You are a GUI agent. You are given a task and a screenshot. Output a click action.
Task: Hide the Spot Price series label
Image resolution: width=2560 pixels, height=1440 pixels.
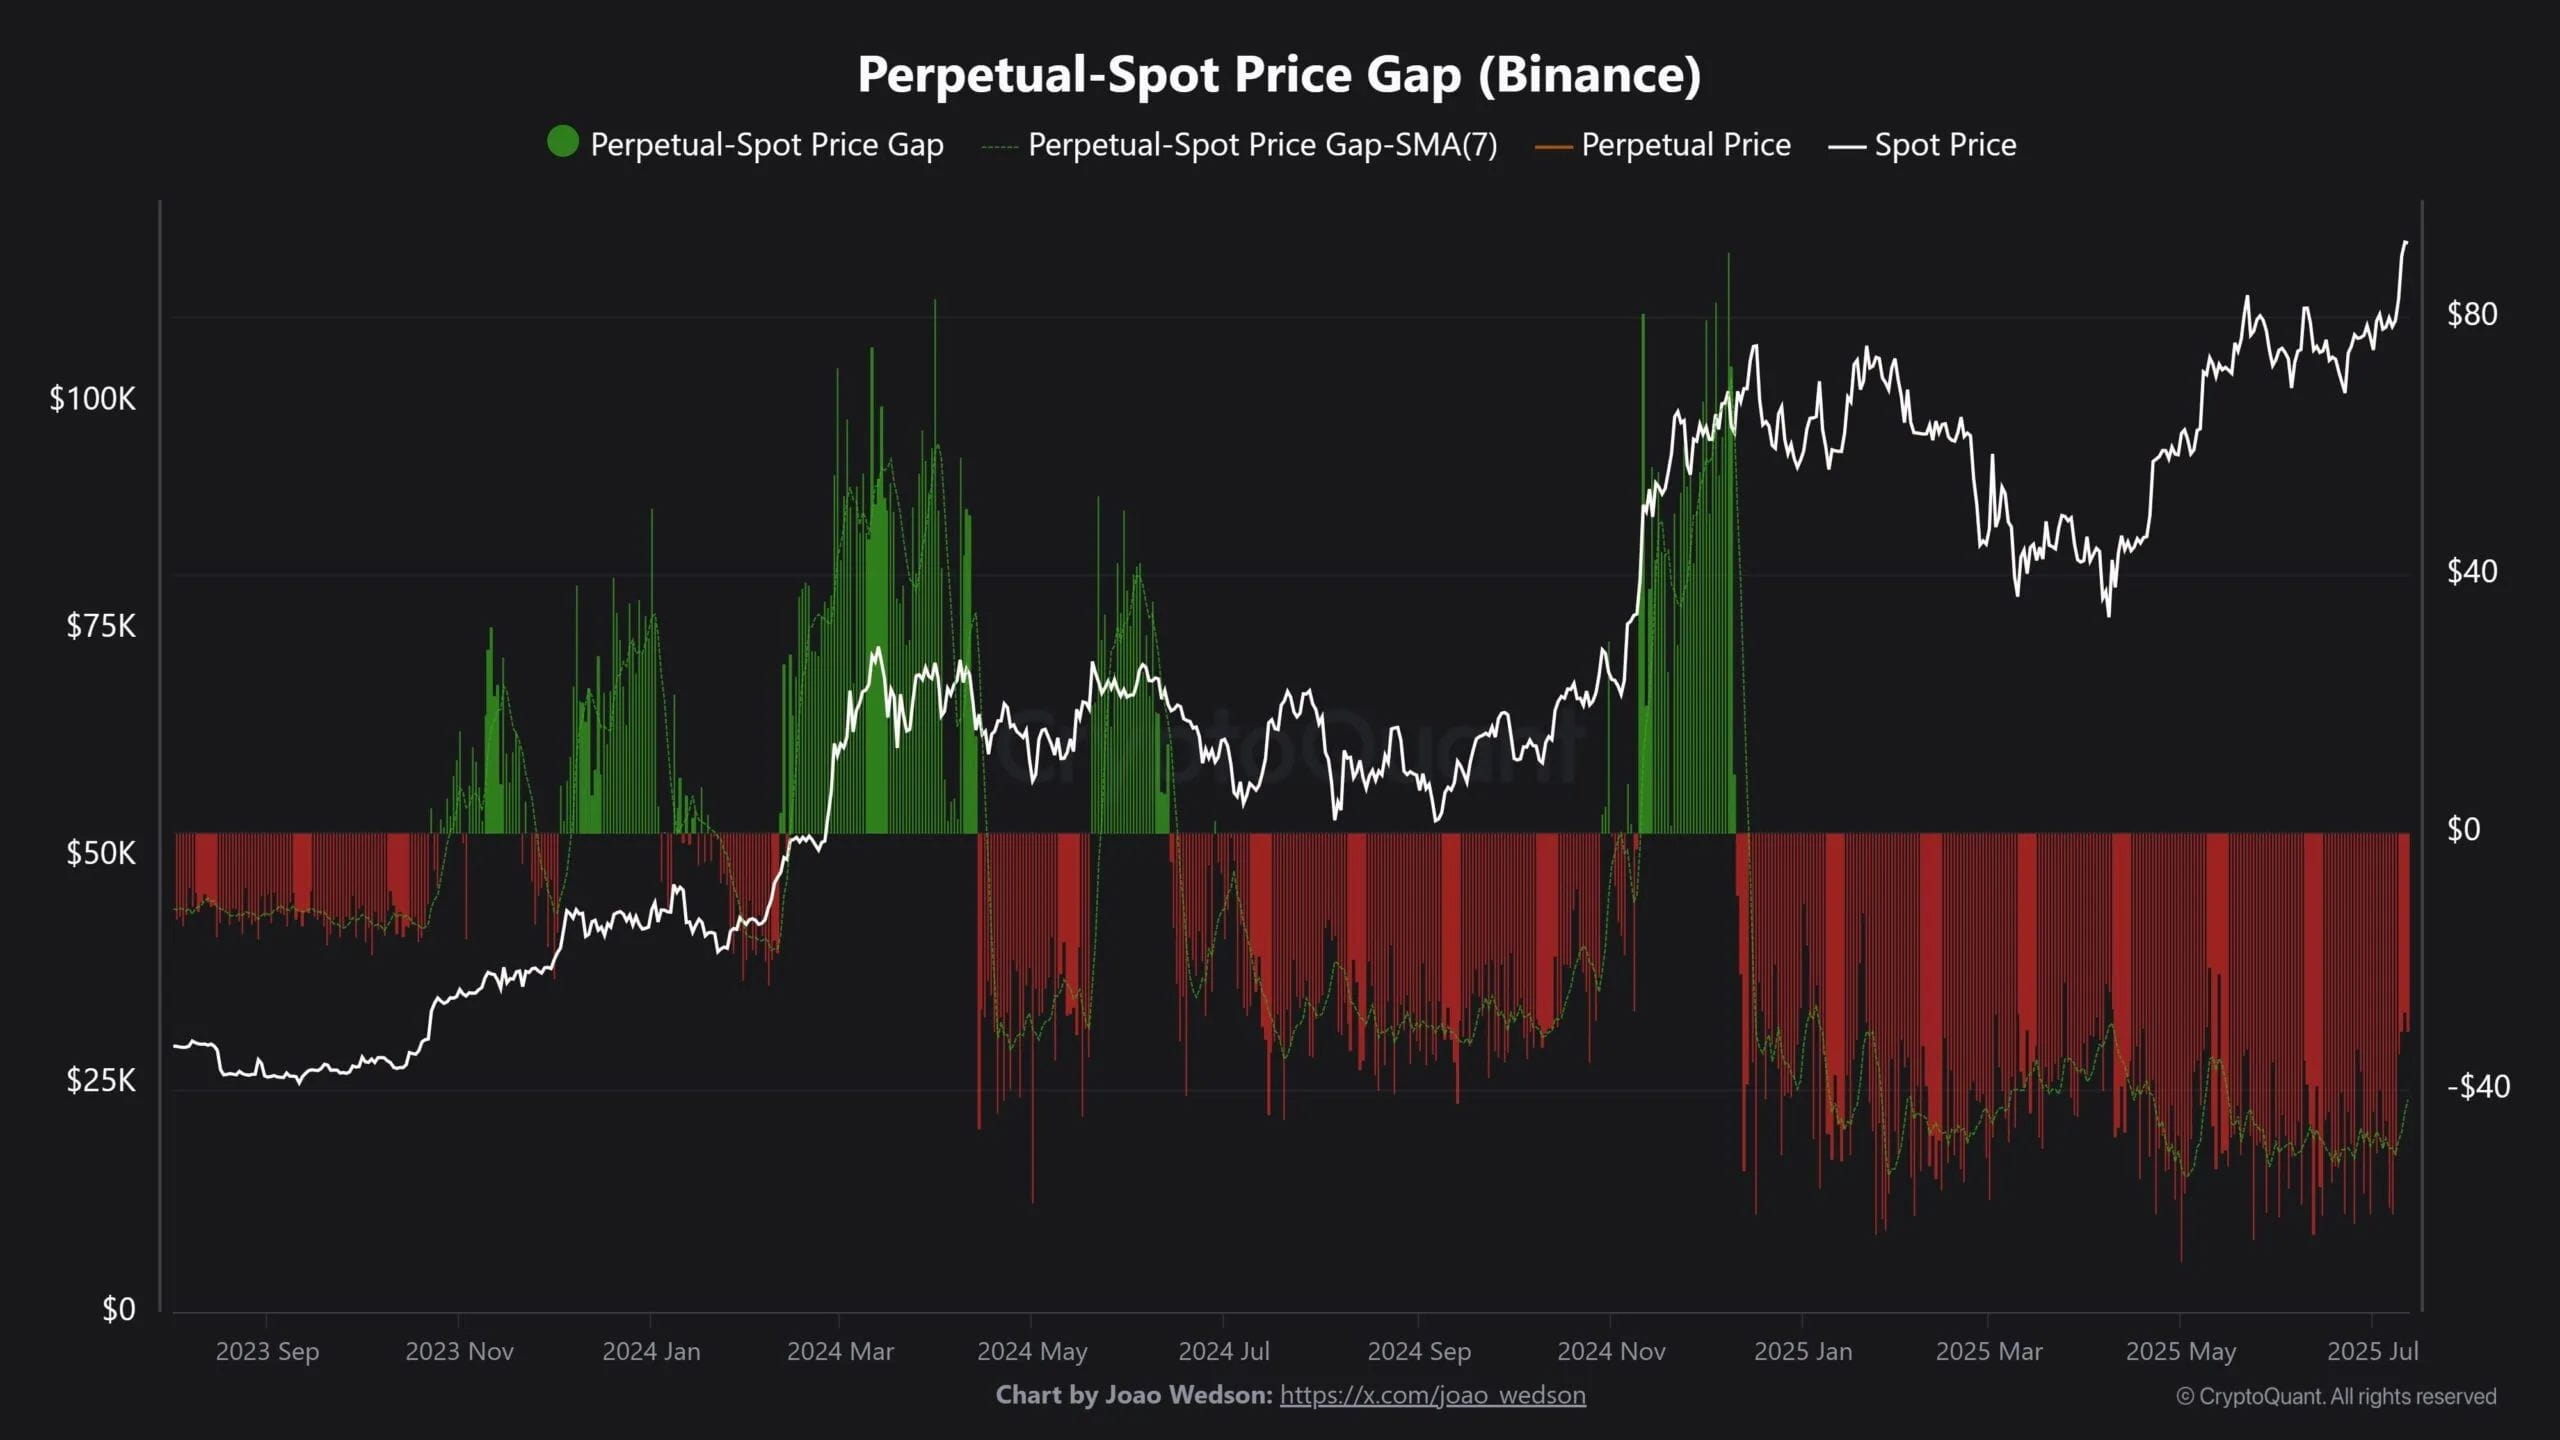point(1945,145)
